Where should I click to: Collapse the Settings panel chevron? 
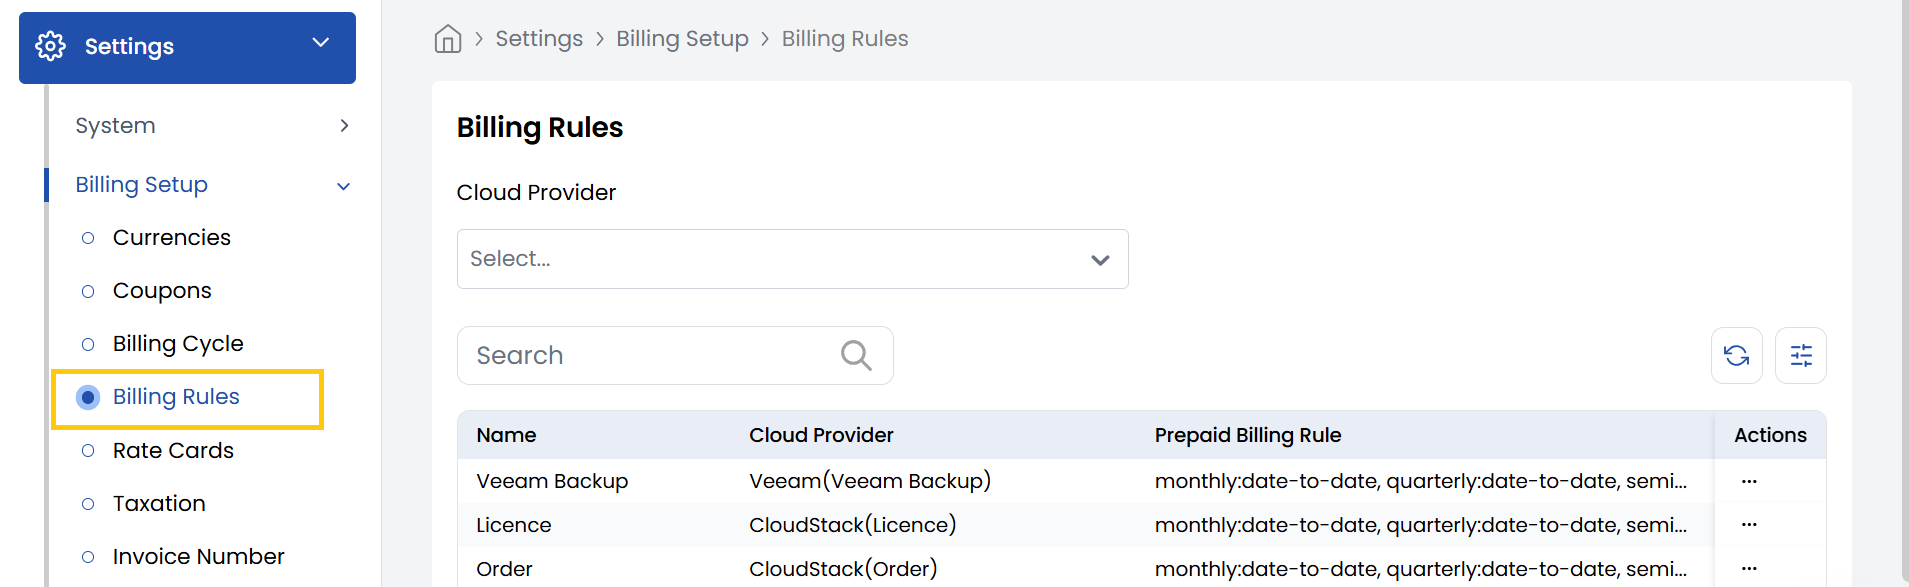[x=321, y=42]
